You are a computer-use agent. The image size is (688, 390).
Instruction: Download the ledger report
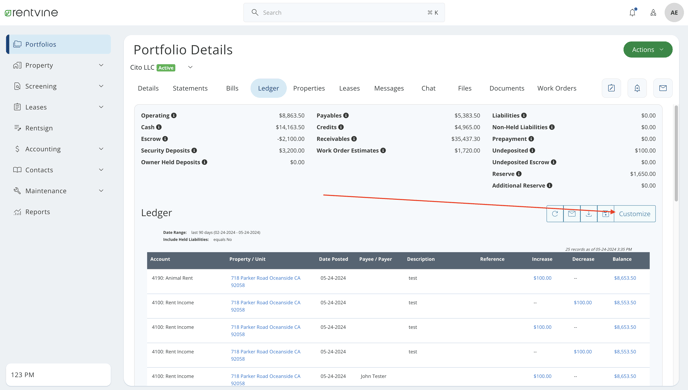point(588,214)
